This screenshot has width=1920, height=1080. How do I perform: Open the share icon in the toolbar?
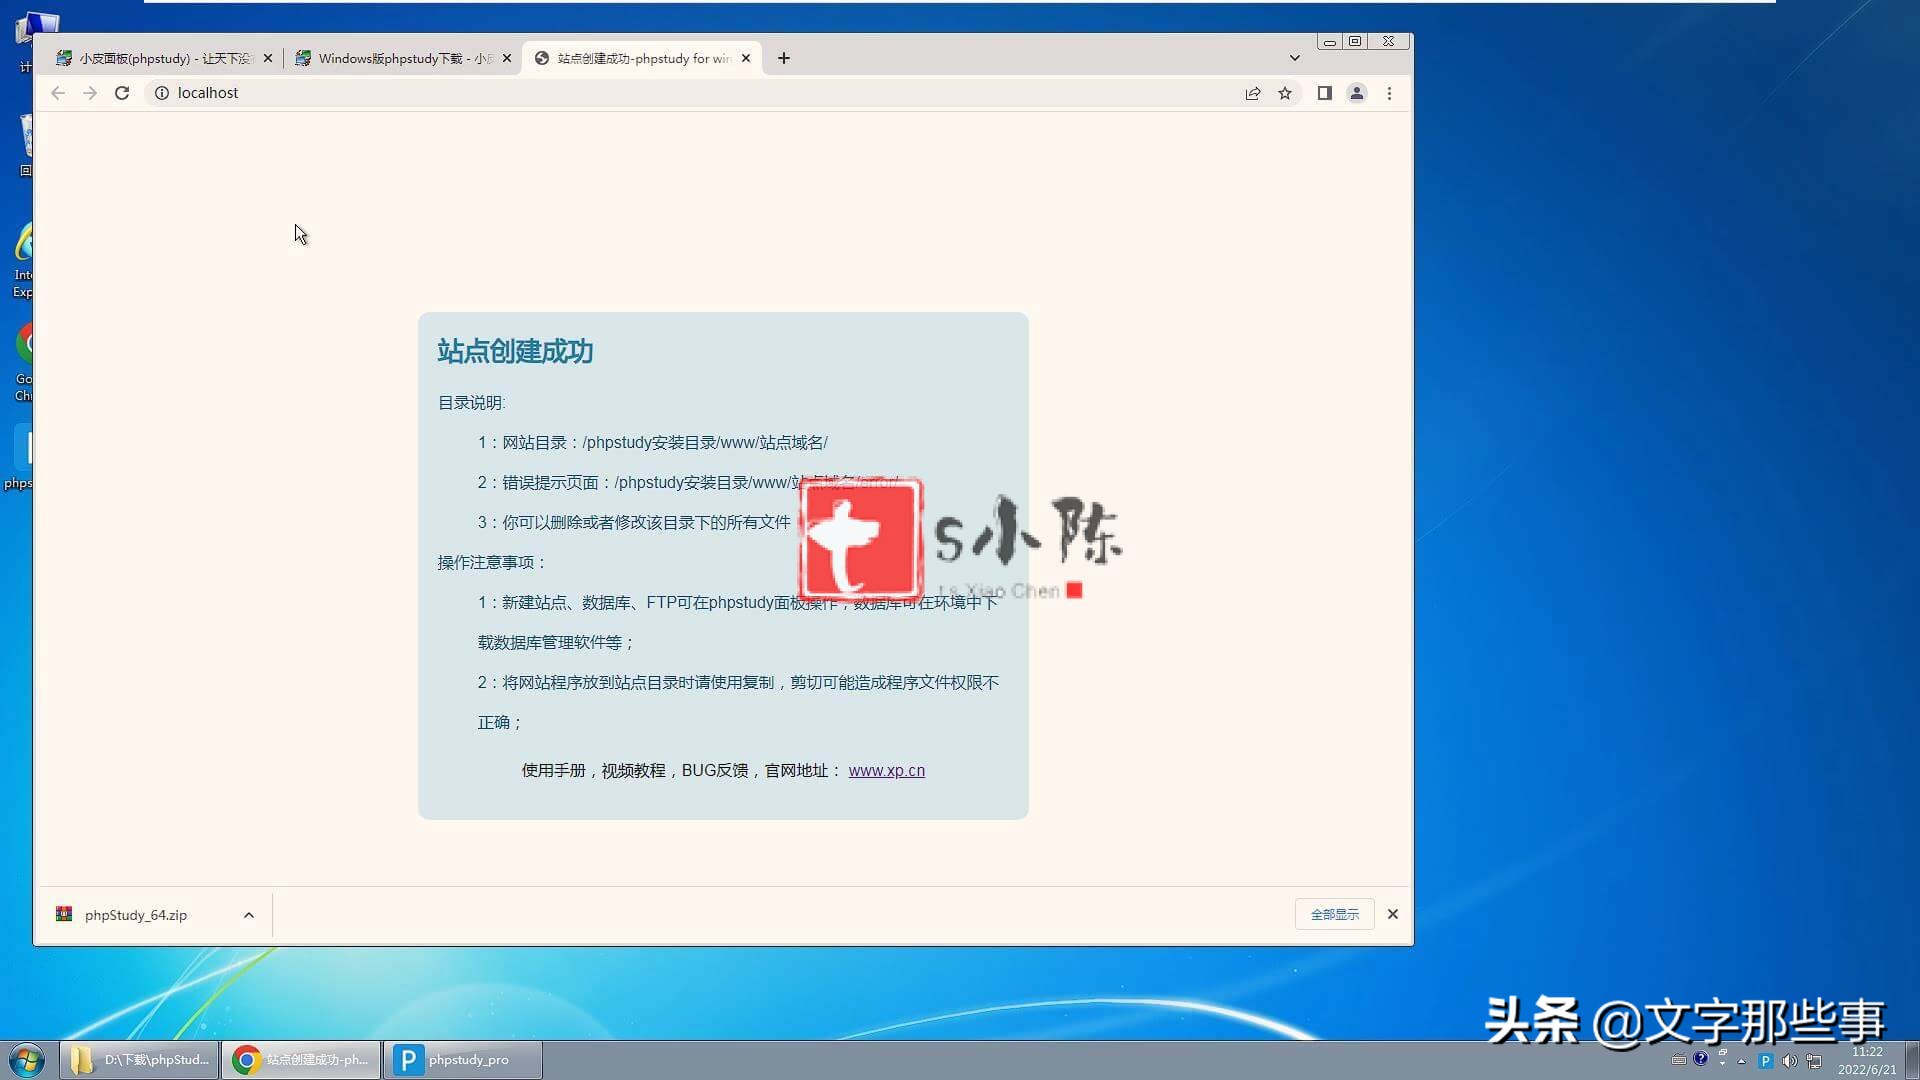tap(1252, 92)
